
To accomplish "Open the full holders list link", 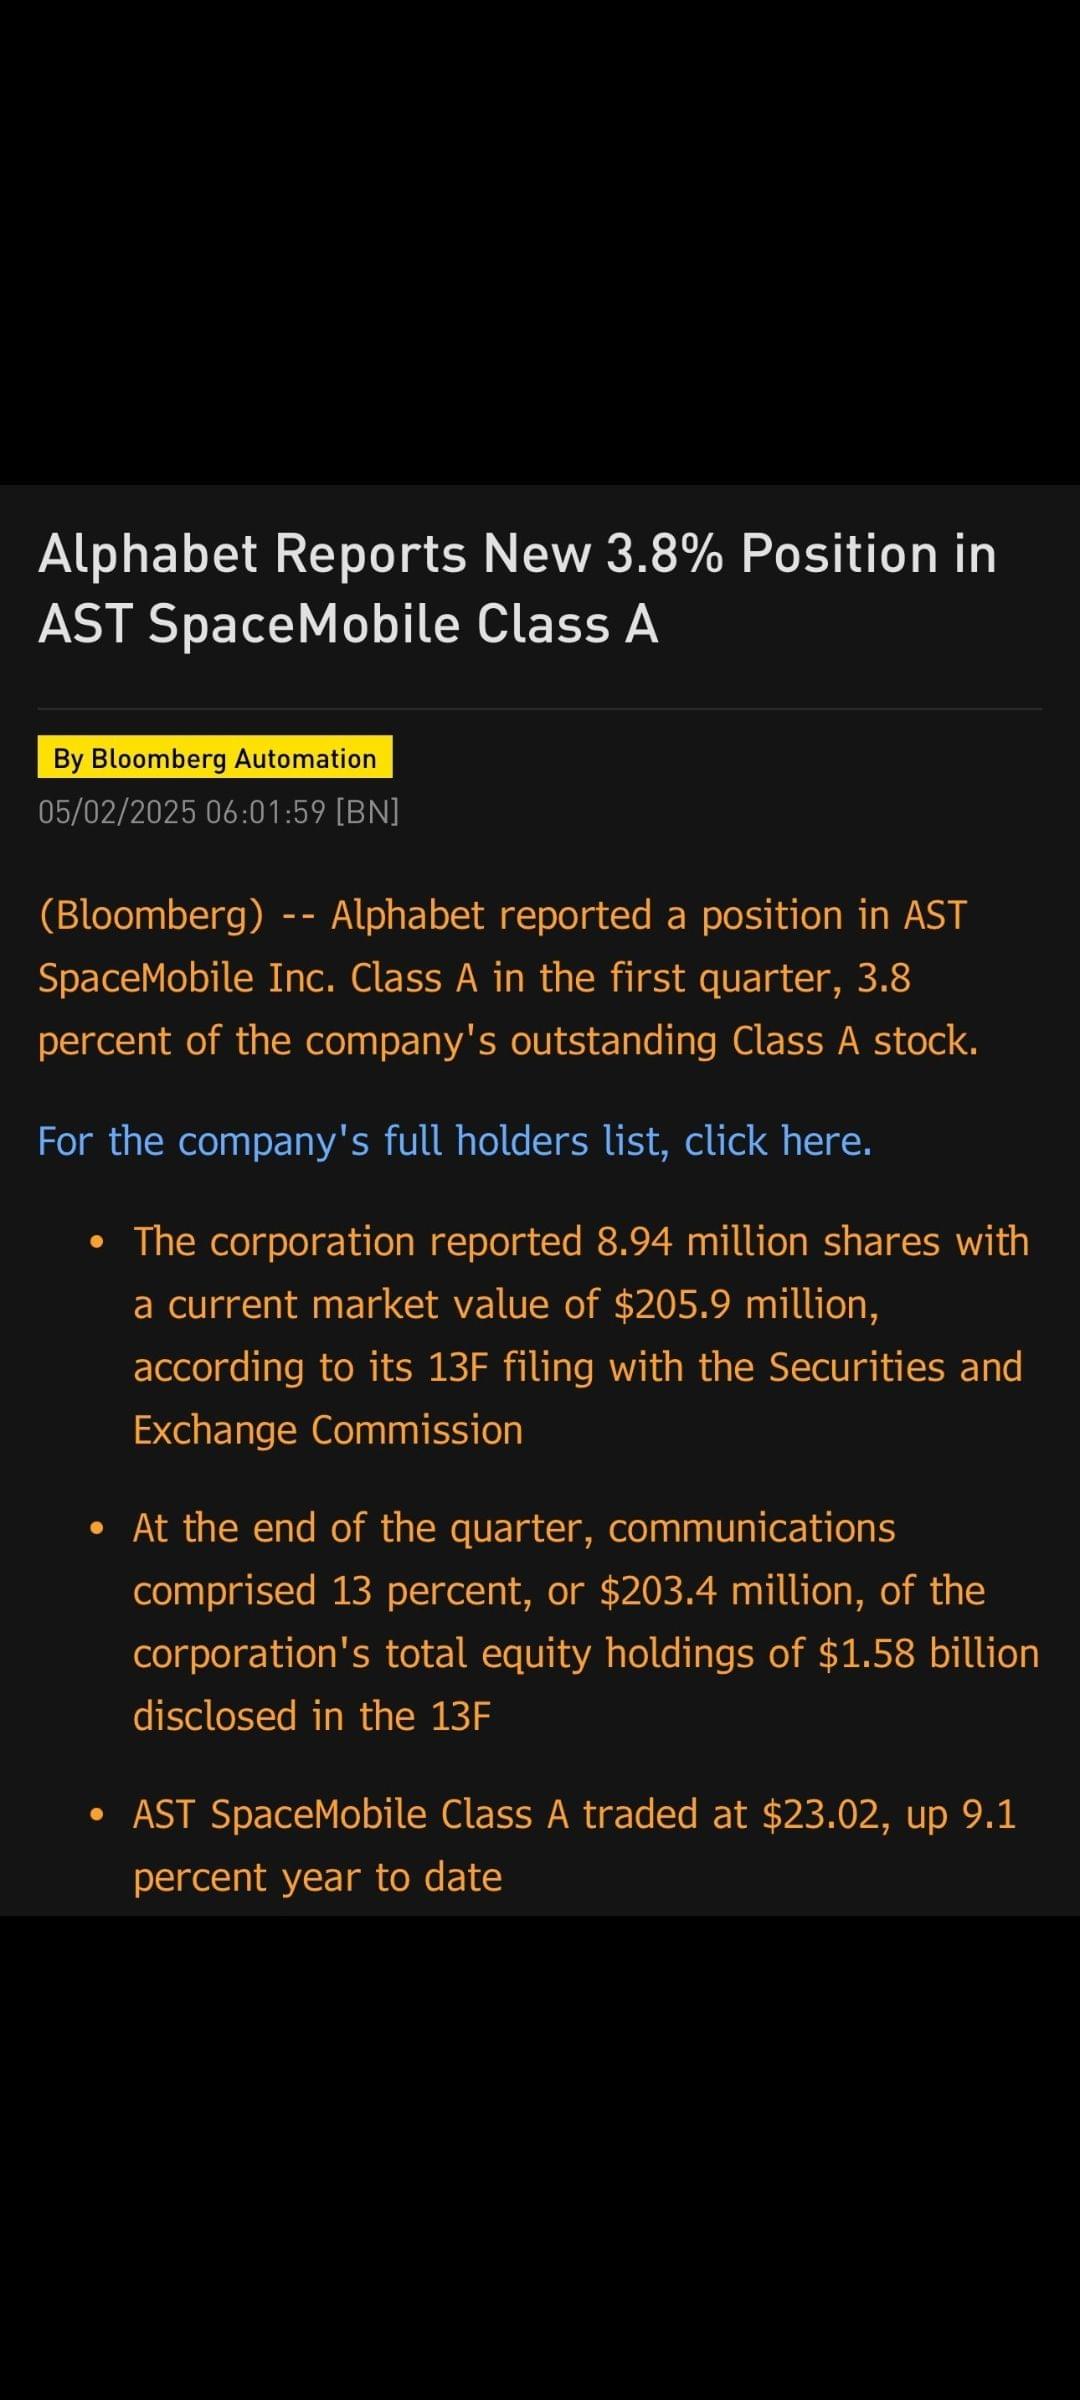I will [x=455, y=1141].
